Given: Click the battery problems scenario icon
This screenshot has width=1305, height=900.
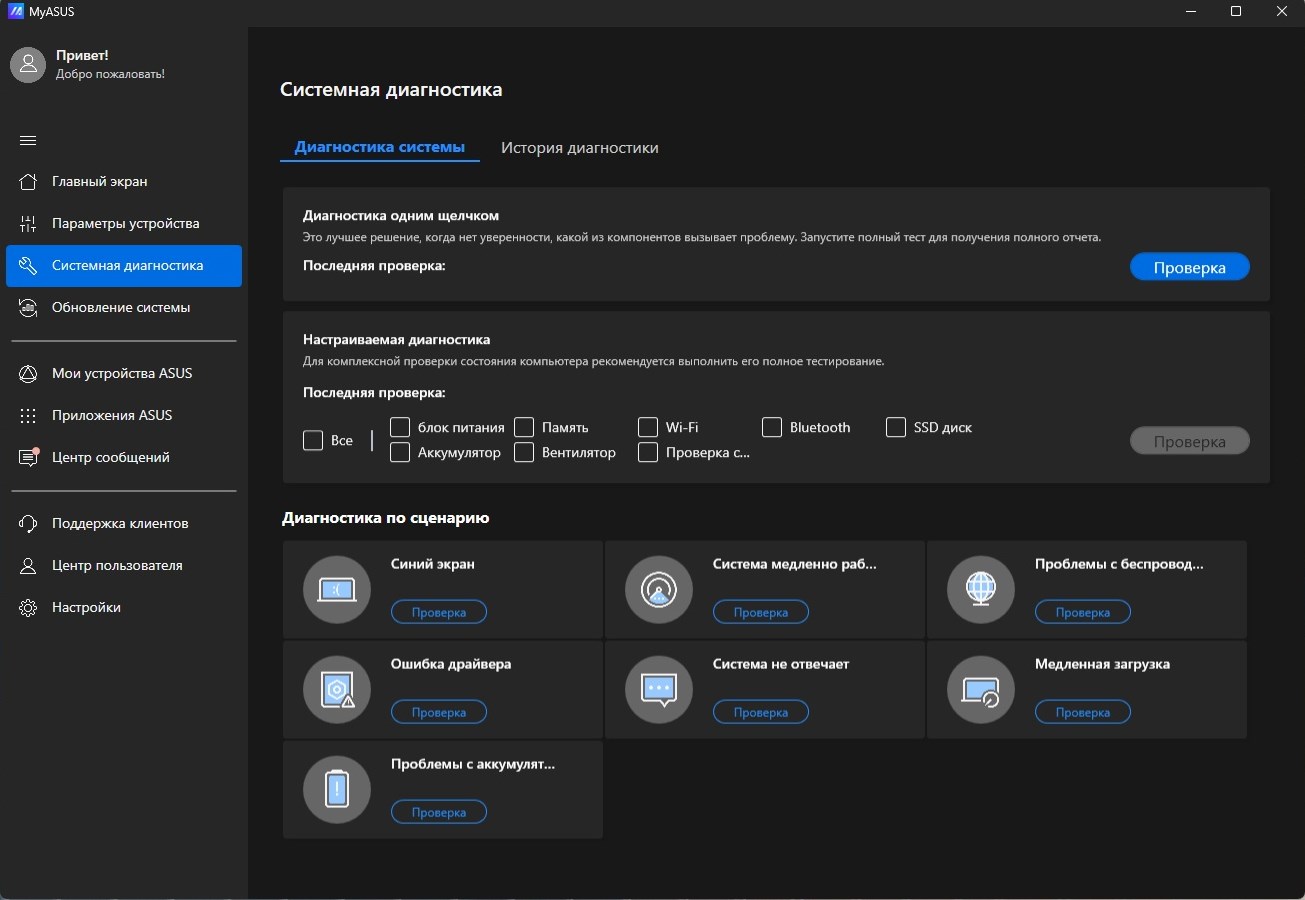Looking at the screenshot, I should [x=337, y=790].
